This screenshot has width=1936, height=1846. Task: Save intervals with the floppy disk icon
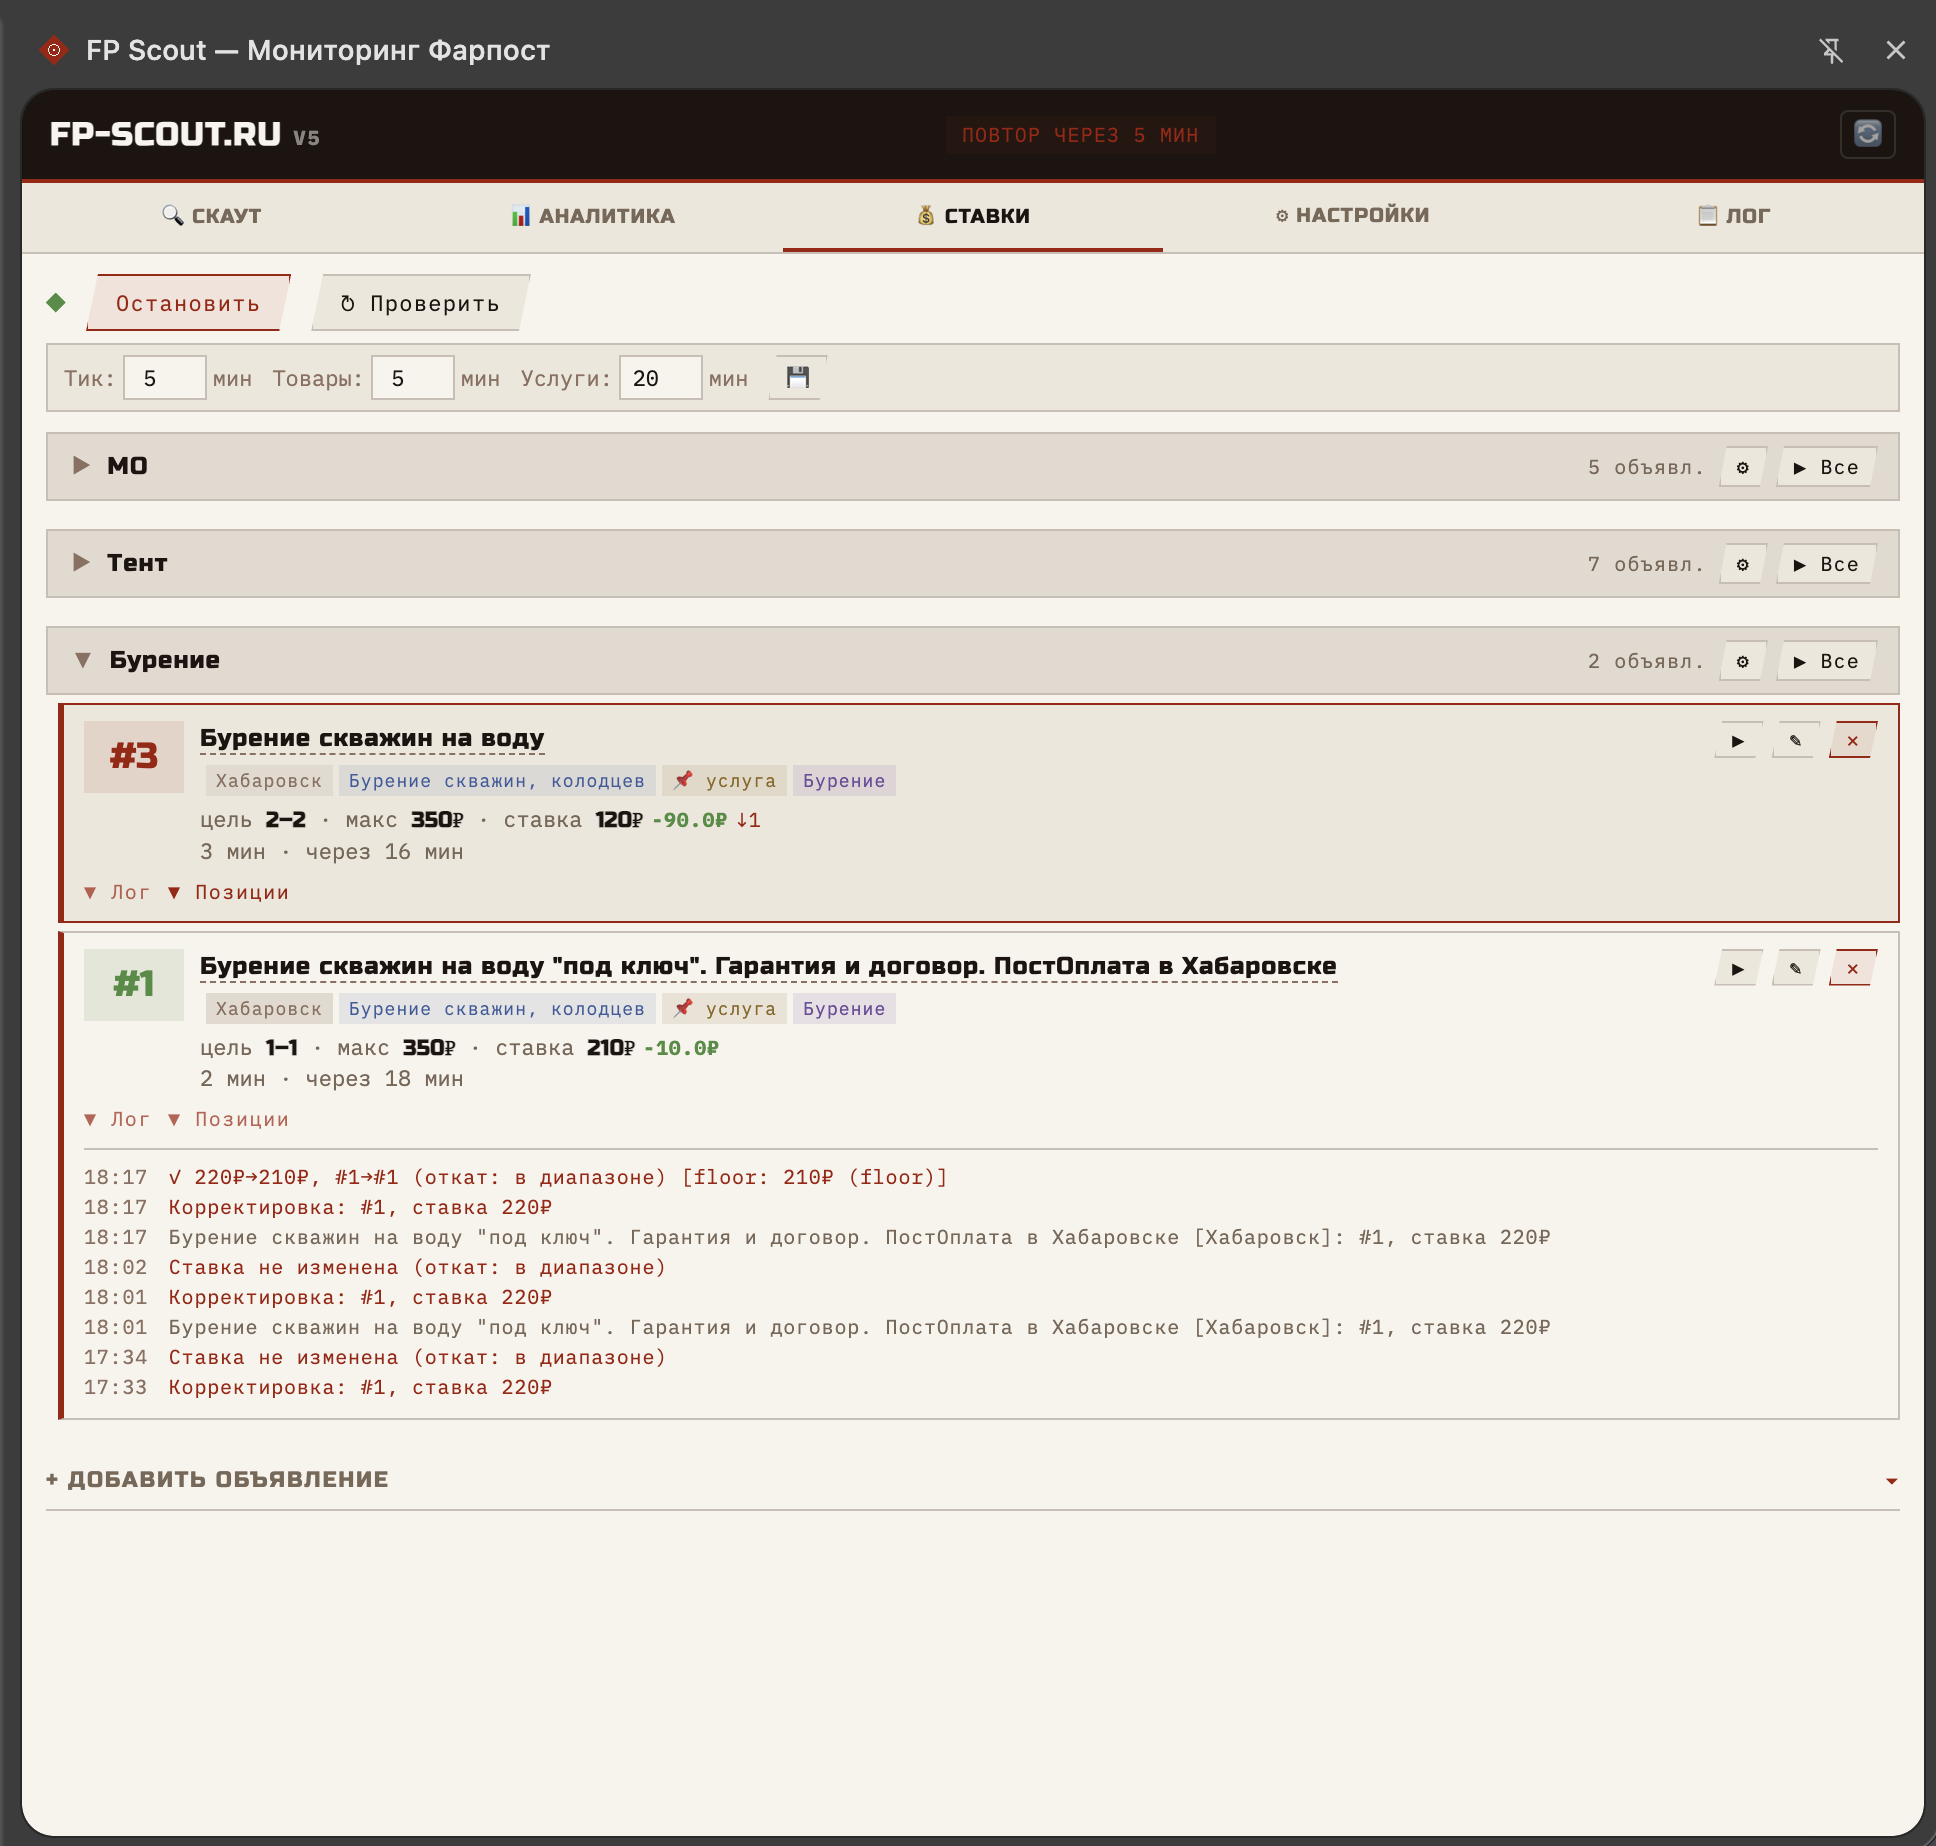pyautogui.click(x=797, y=378)
